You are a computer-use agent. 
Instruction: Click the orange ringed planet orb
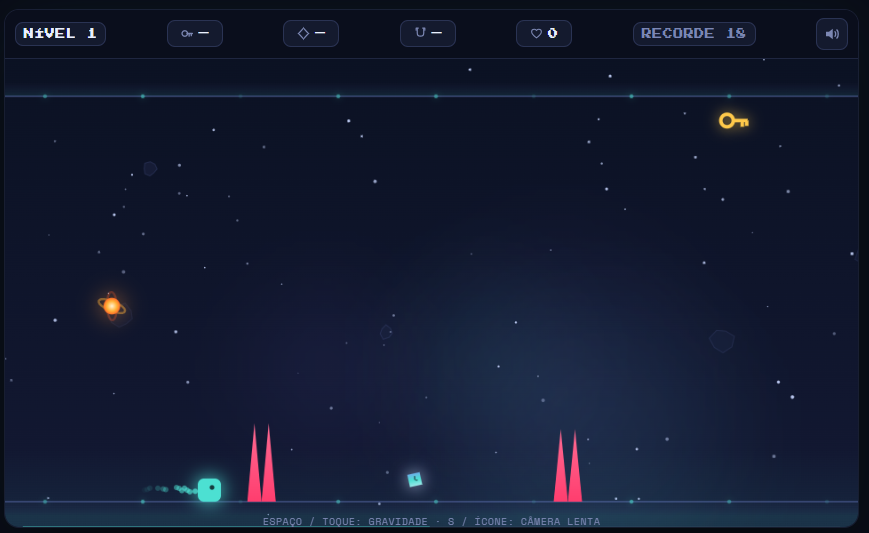click(112, 306)
